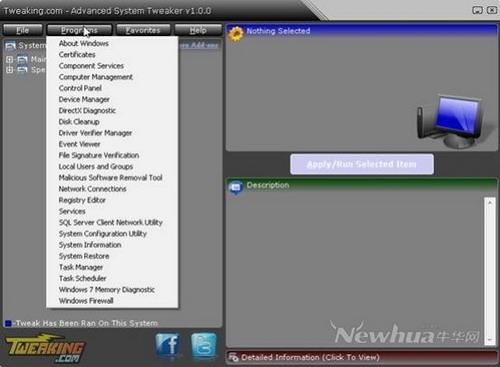
Task: Click the Description panel scrollbar down arrow
Action: pos(490,339)
